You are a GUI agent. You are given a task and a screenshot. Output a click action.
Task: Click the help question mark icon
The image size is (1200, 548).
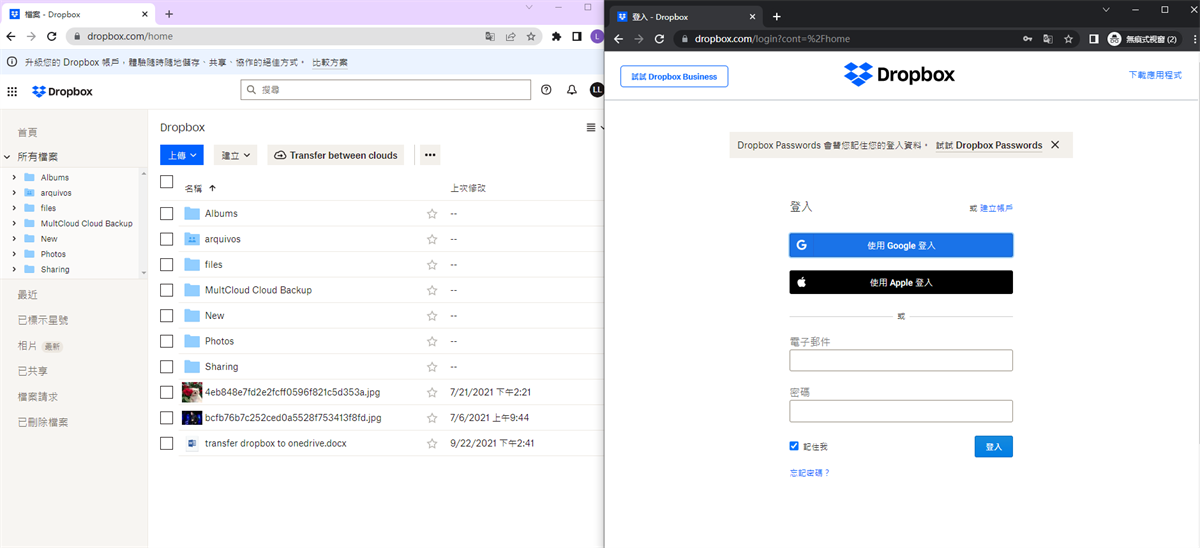[546, 90]
